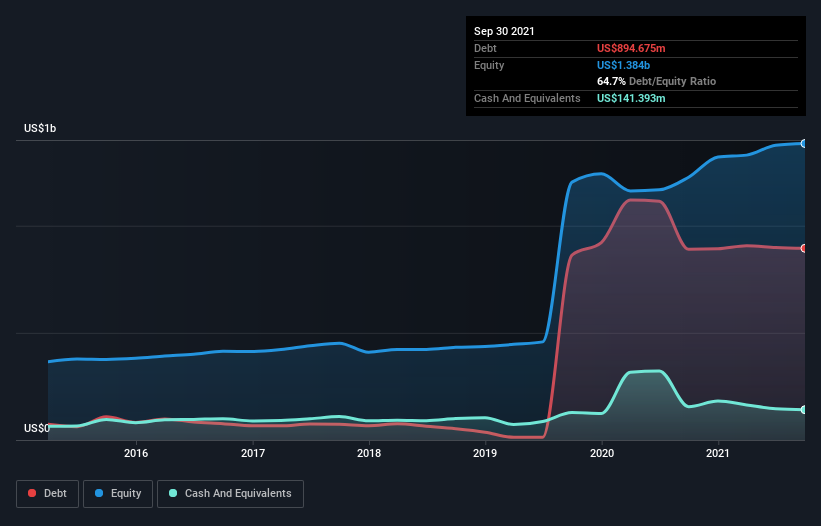The image size is (821, 526).
Task: Click the US$0 y-axis label
Action: pyautogui.click(x=37, y=428)
